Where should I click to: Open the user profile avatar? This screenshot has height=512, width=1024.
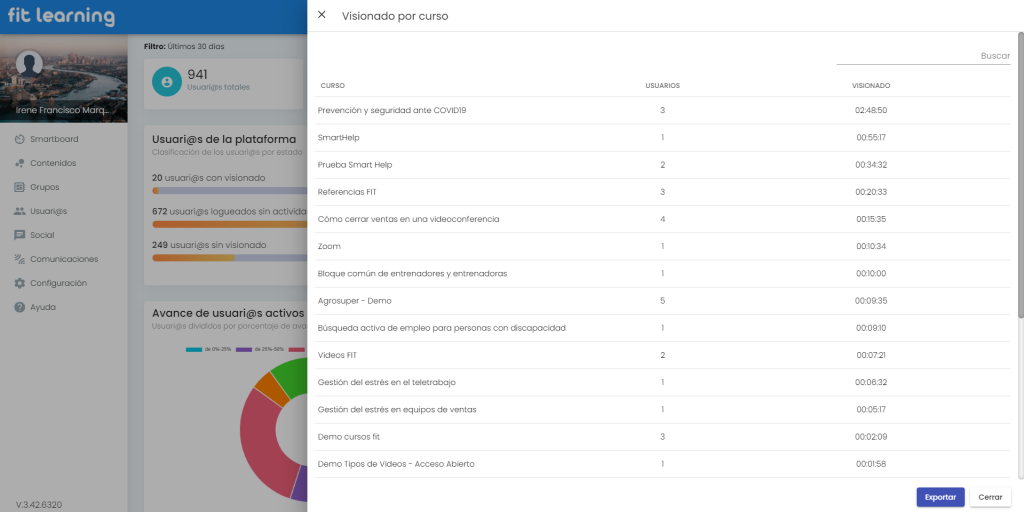pos(30,65)
